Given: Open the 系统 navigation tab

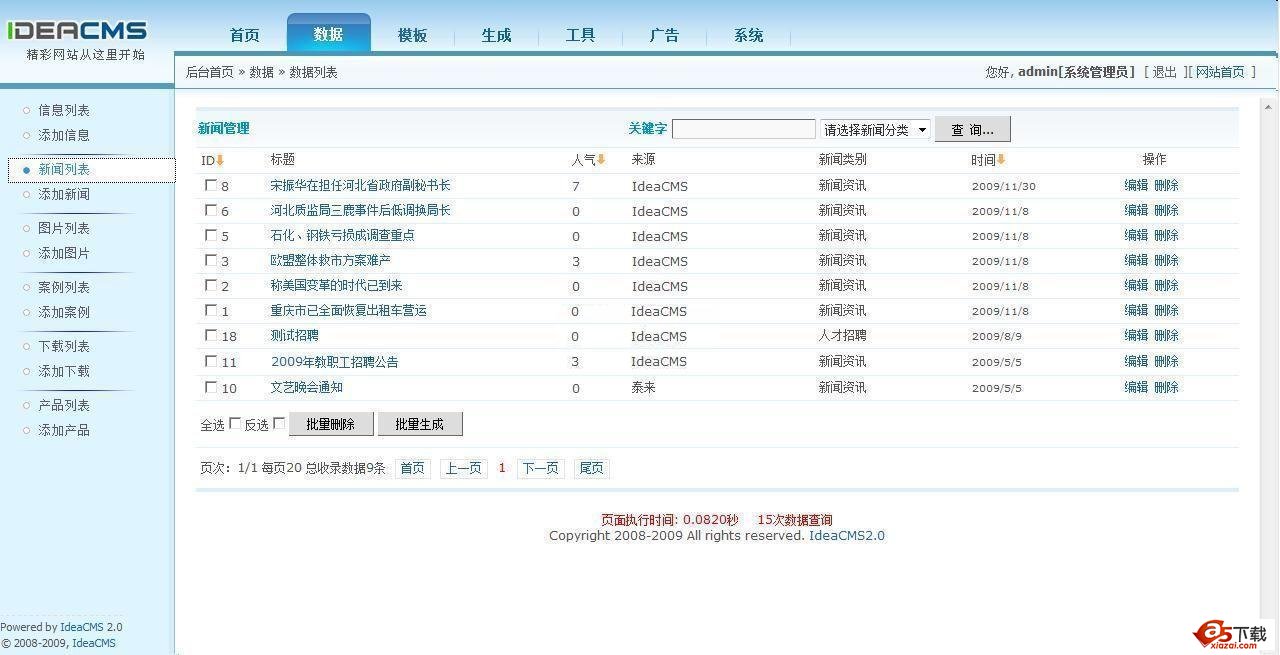Looking at the screenshot, I should point(748,35).
